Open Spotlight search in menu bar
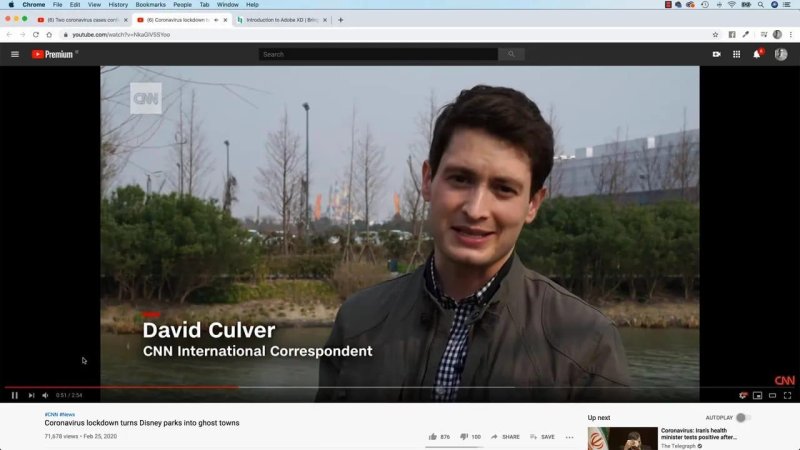This screenshot has width=800, height=450. click(761, 5)
